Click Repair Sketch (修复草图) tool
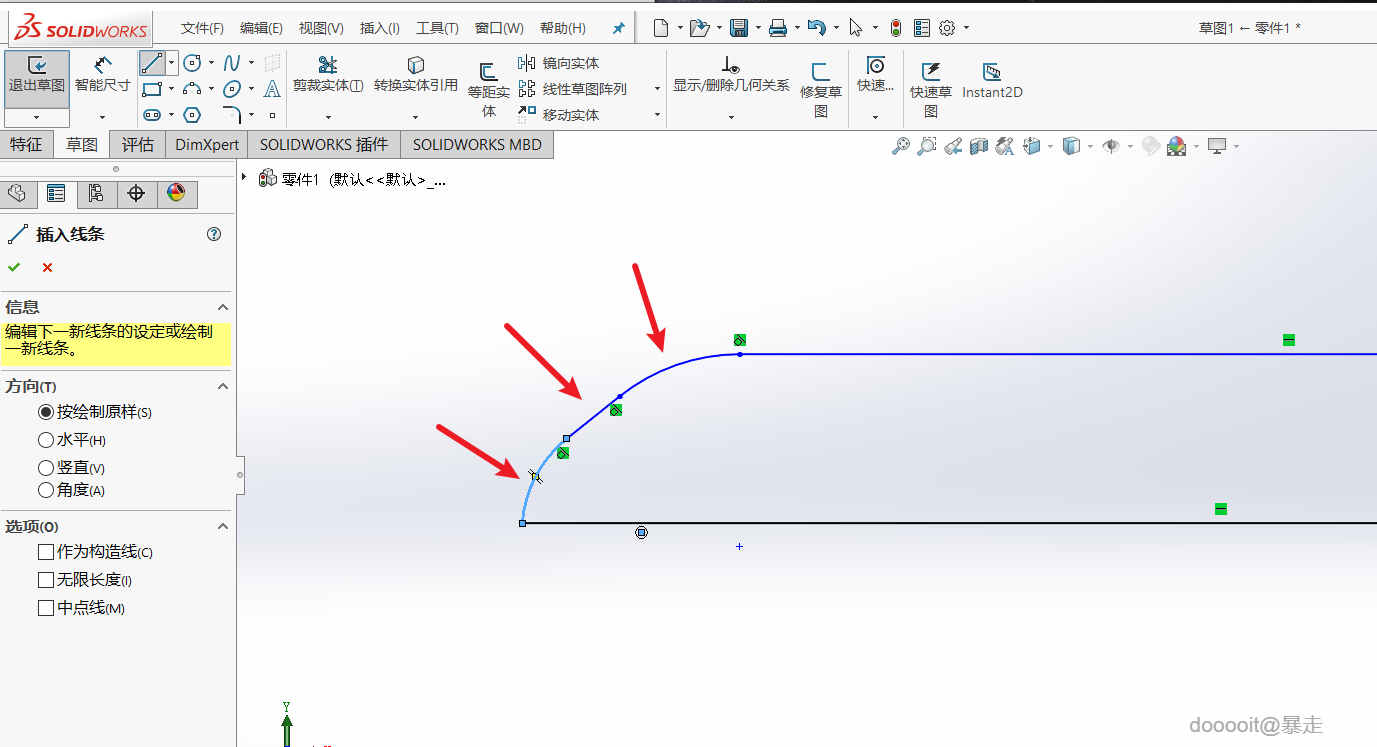Image resolution: width=1377 pixels, height=747 pixels. click(821, 90)
